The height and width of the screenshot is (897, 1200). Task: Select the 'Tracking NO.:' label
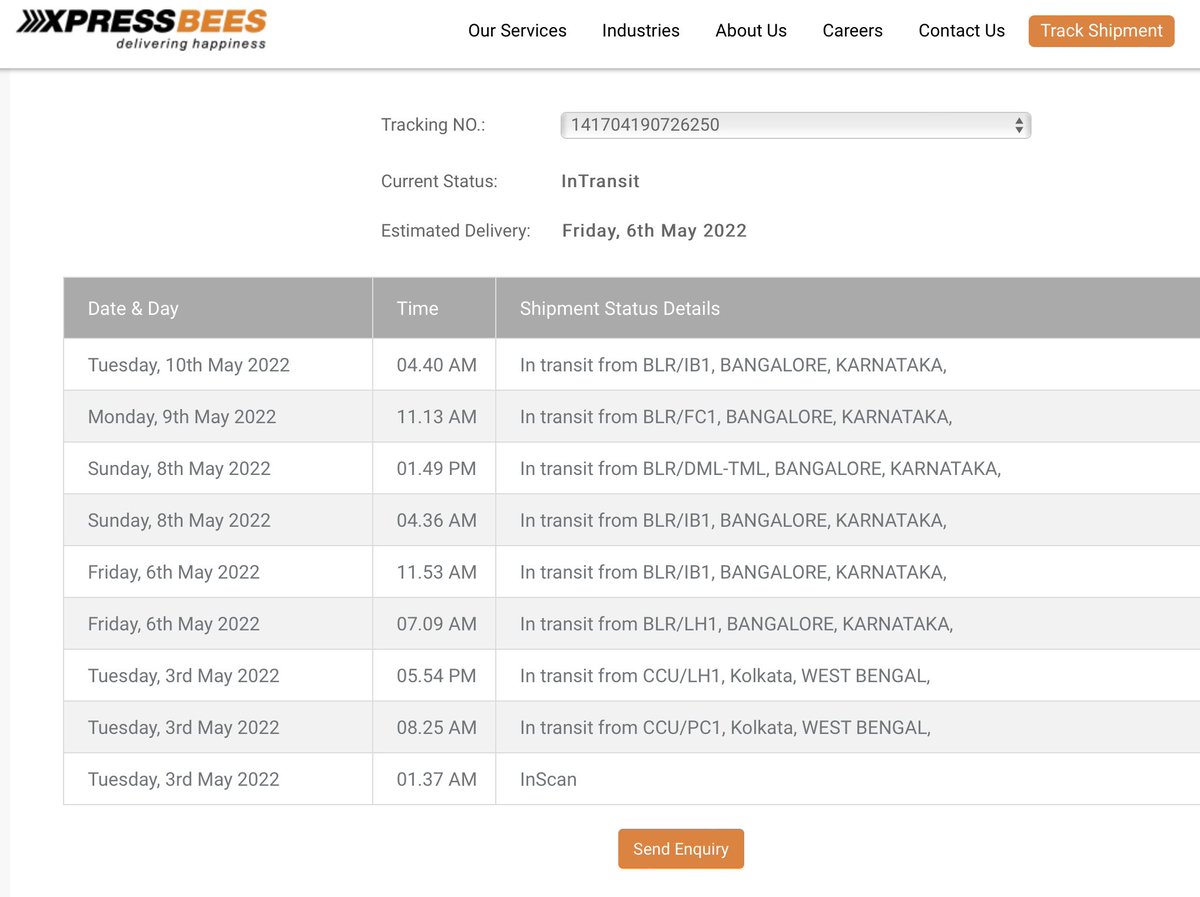[x=433, y=125]
